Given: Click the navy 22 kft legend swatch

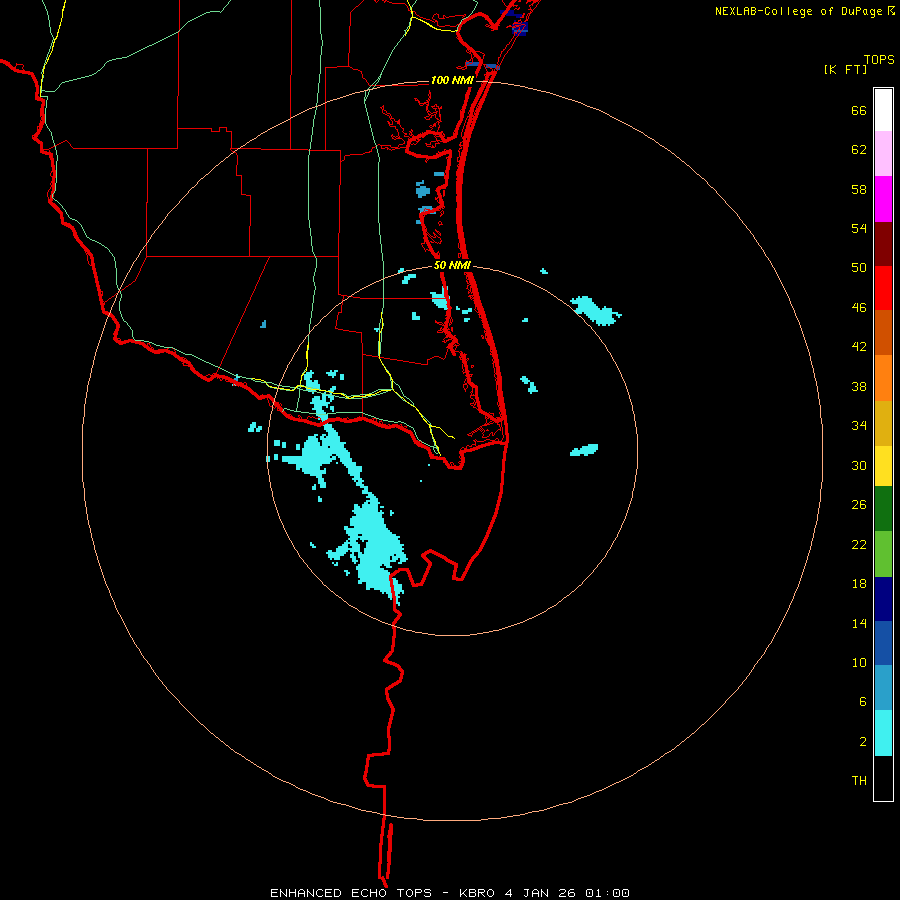Looking at the screenshot, I should [883, 599].
